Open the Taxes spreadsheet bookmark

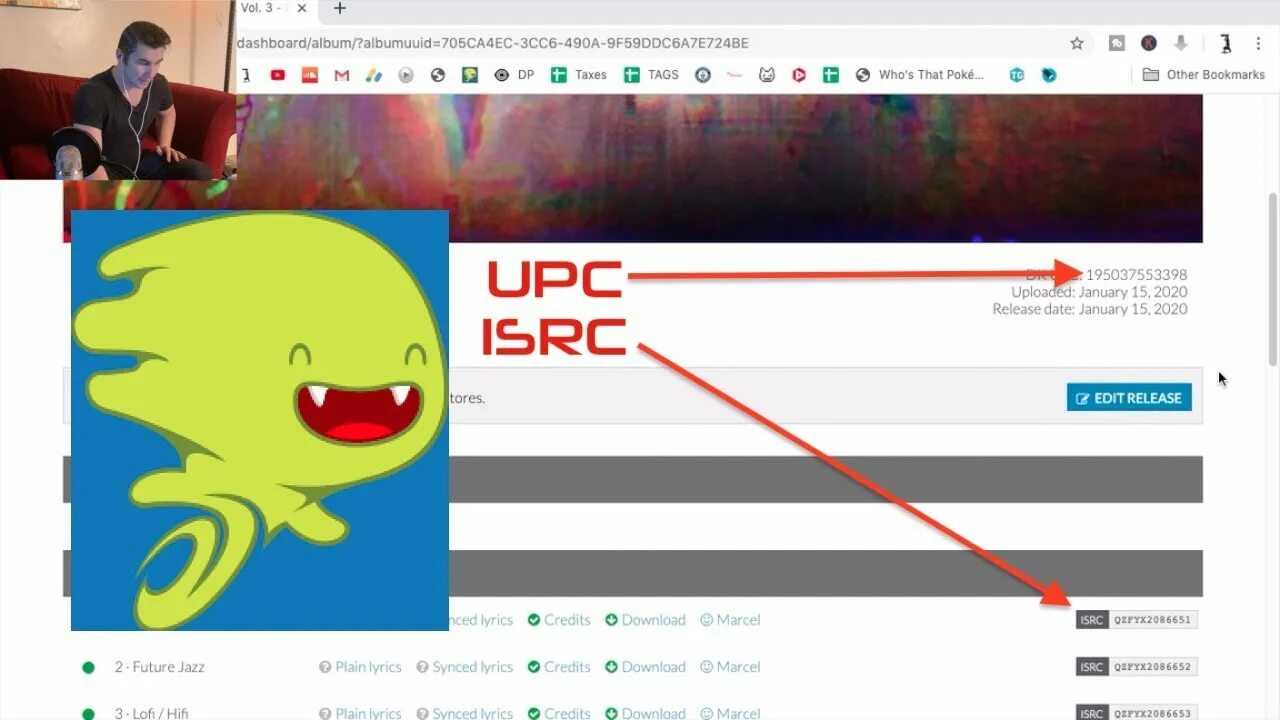pos(579,75)
